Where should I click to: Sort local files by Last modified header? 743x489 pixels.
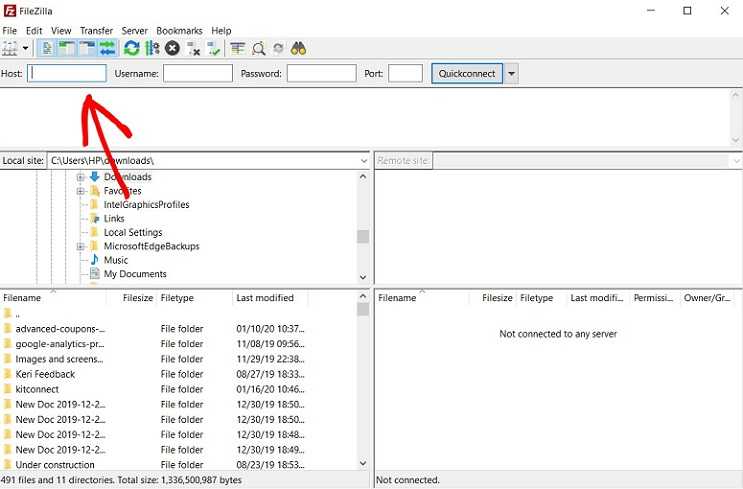pos(265,298)
